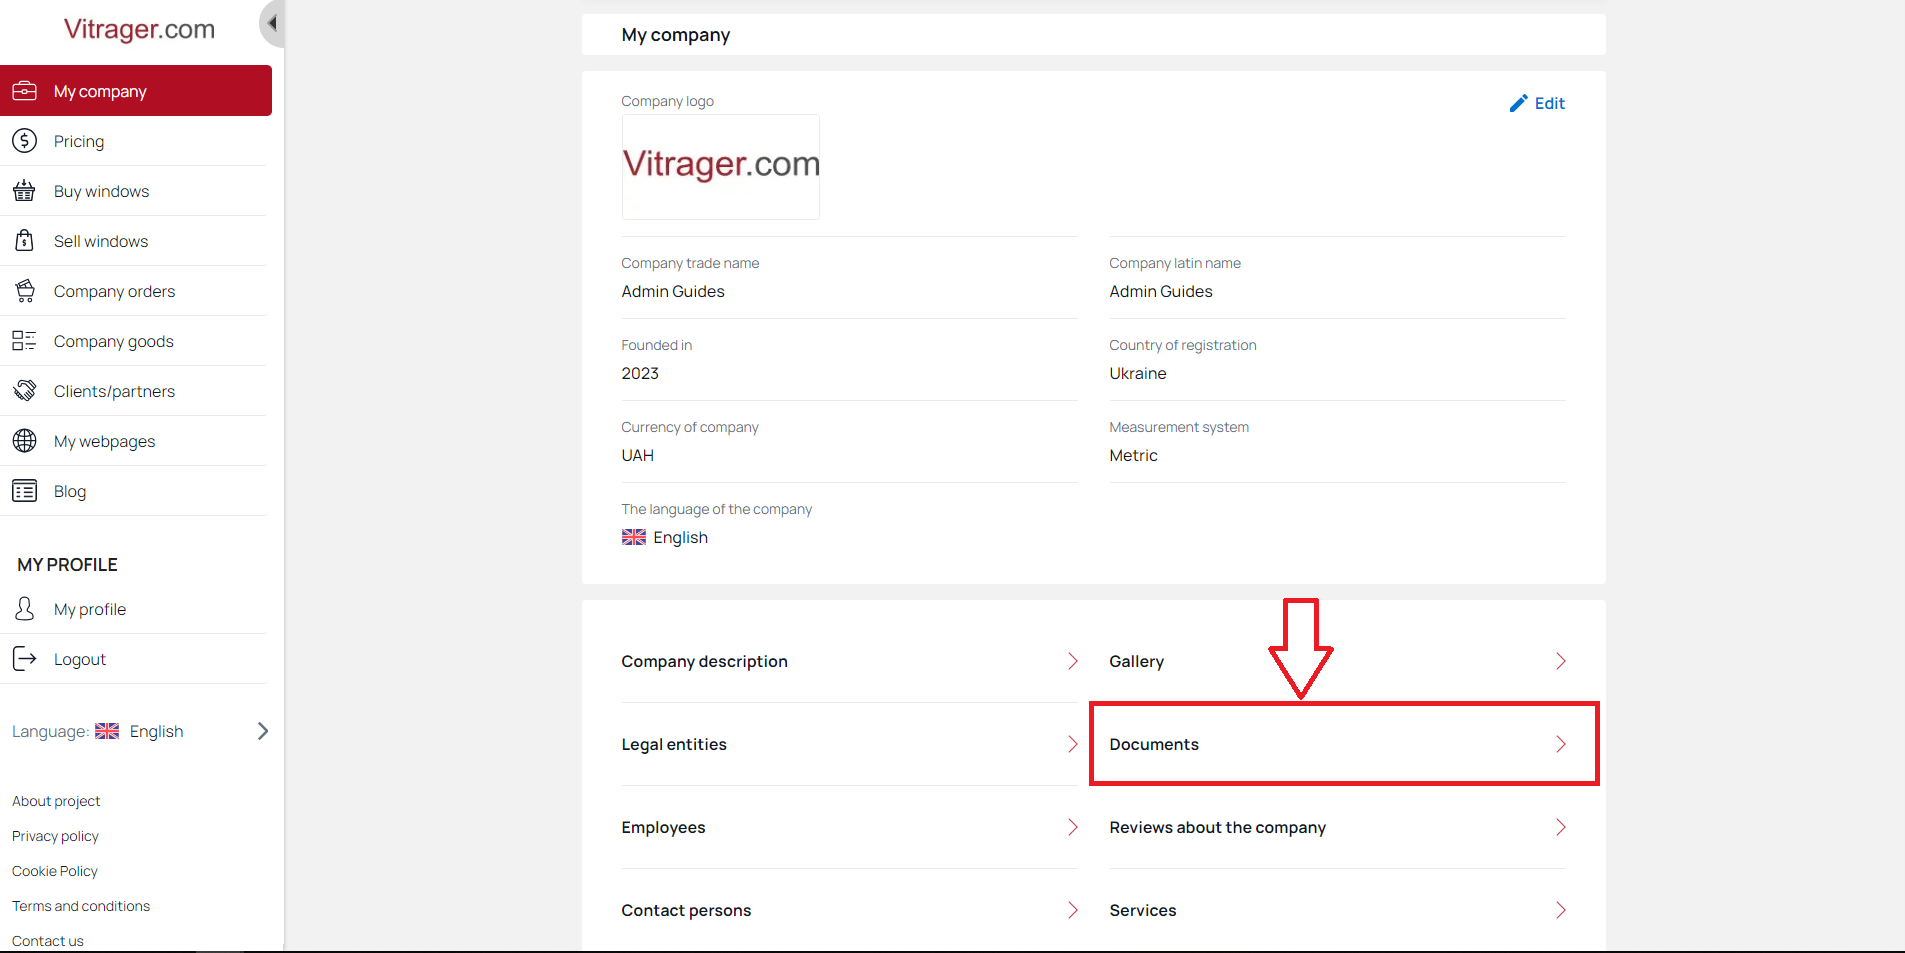Open the Gallery section

1338,661
